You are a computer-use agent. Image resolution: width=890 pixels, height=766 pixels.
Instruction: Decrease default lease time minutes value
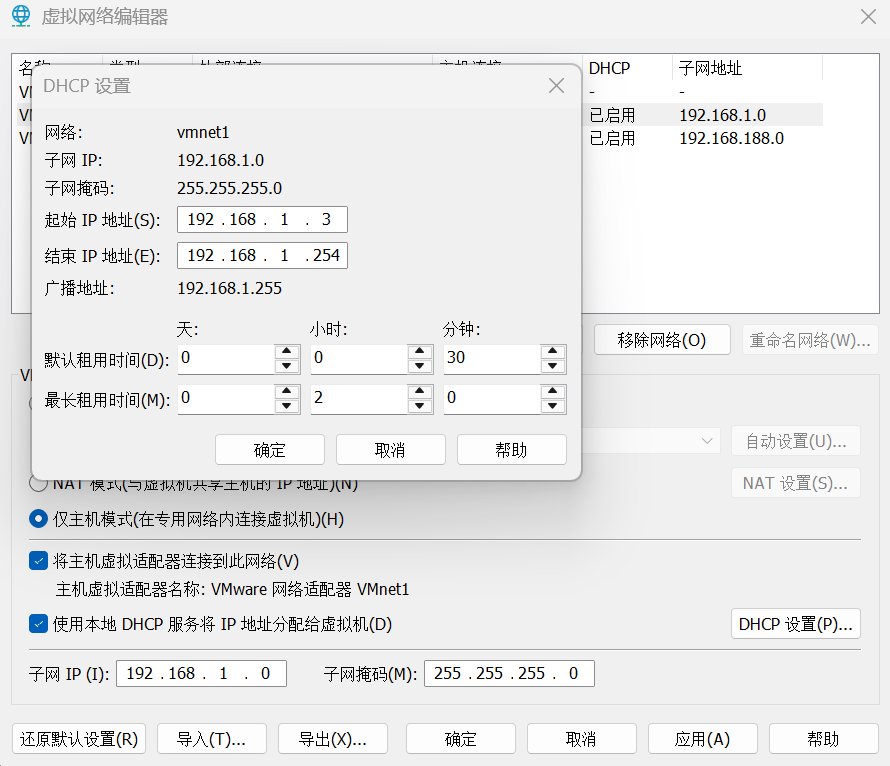553,366
